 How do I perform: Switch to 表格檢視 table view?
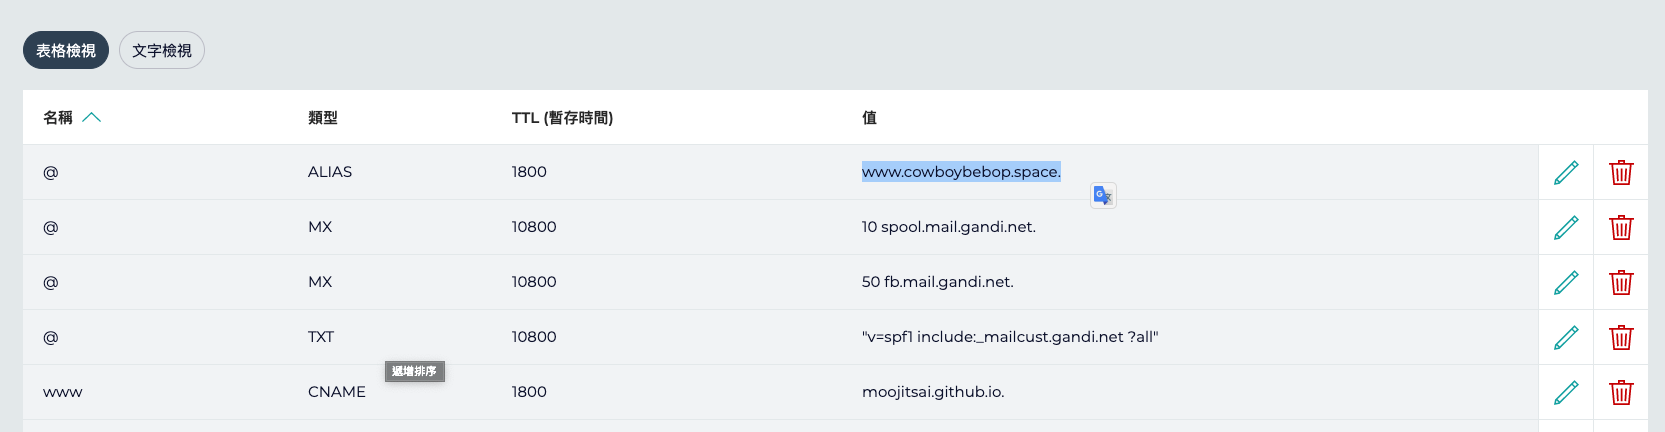coord(66,50)
